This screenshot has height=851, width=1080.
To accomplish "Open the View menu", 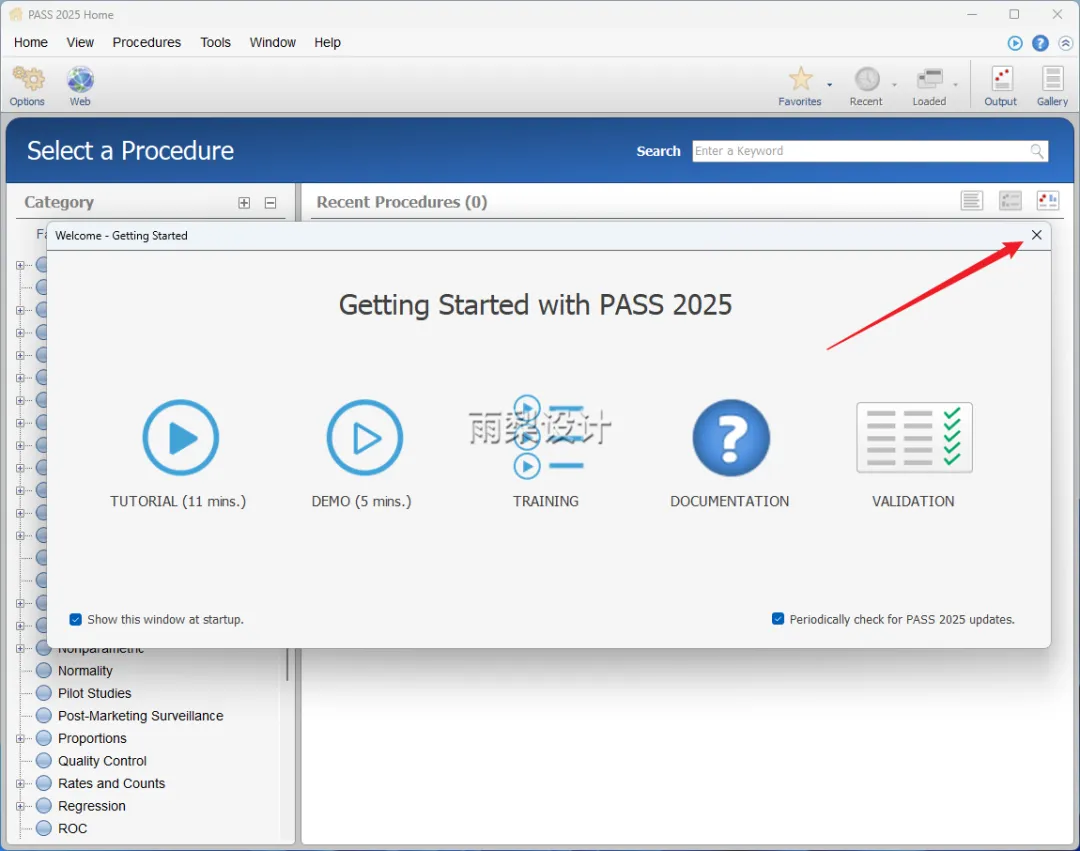I will [80, 43].
